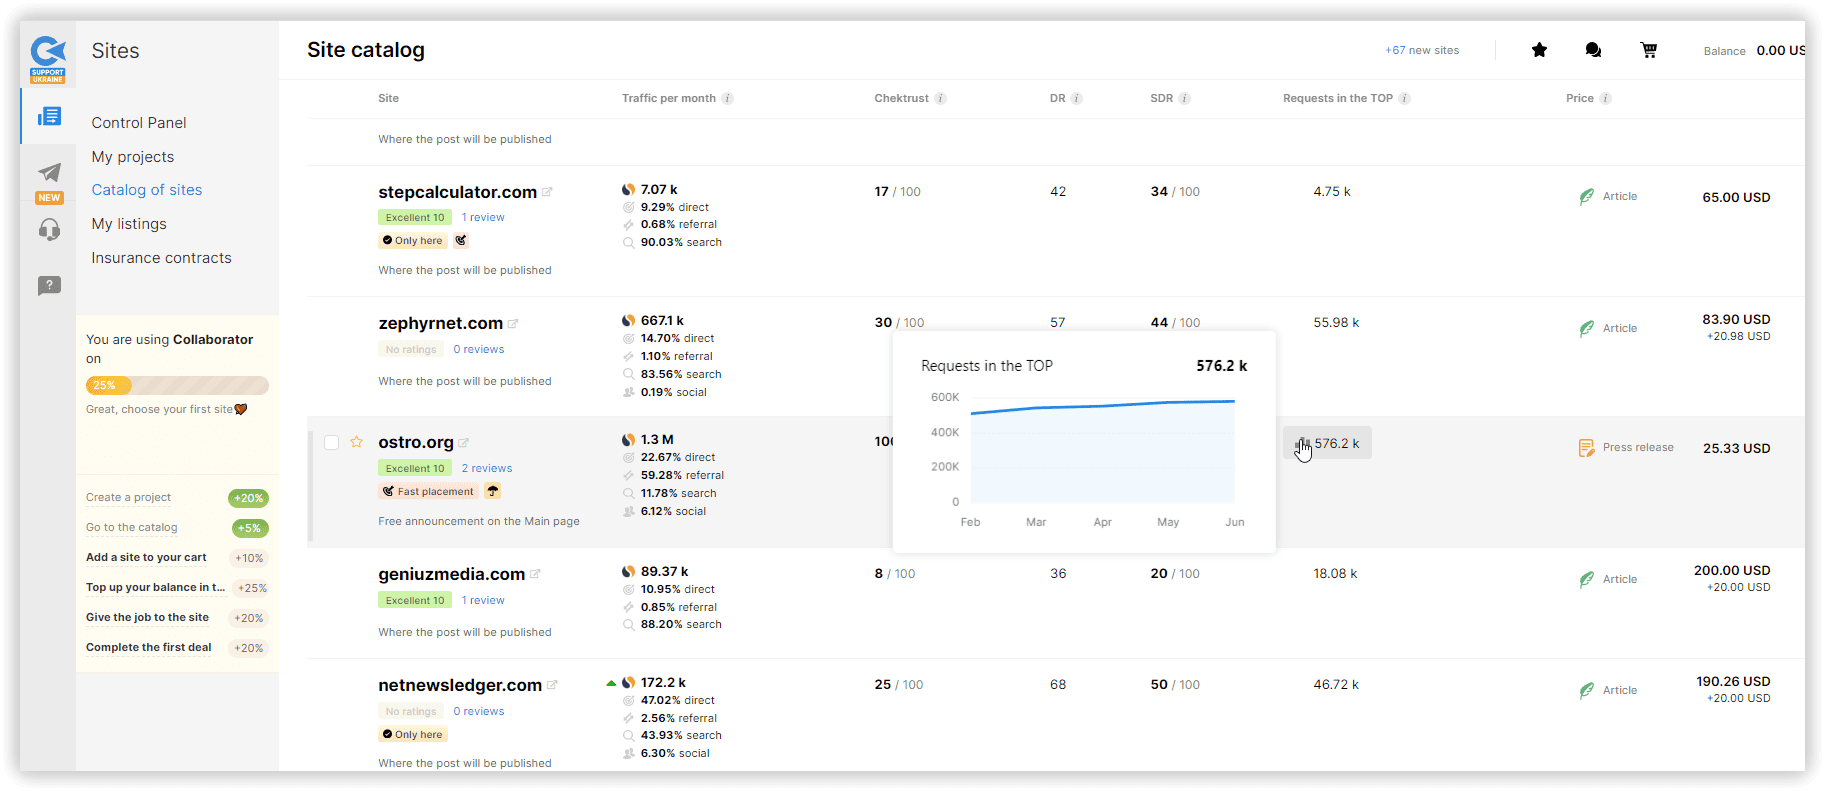Click the Only here badge on netnewsledger.com
This screenshot has height=791, width=1825.
tap(413, 734)
